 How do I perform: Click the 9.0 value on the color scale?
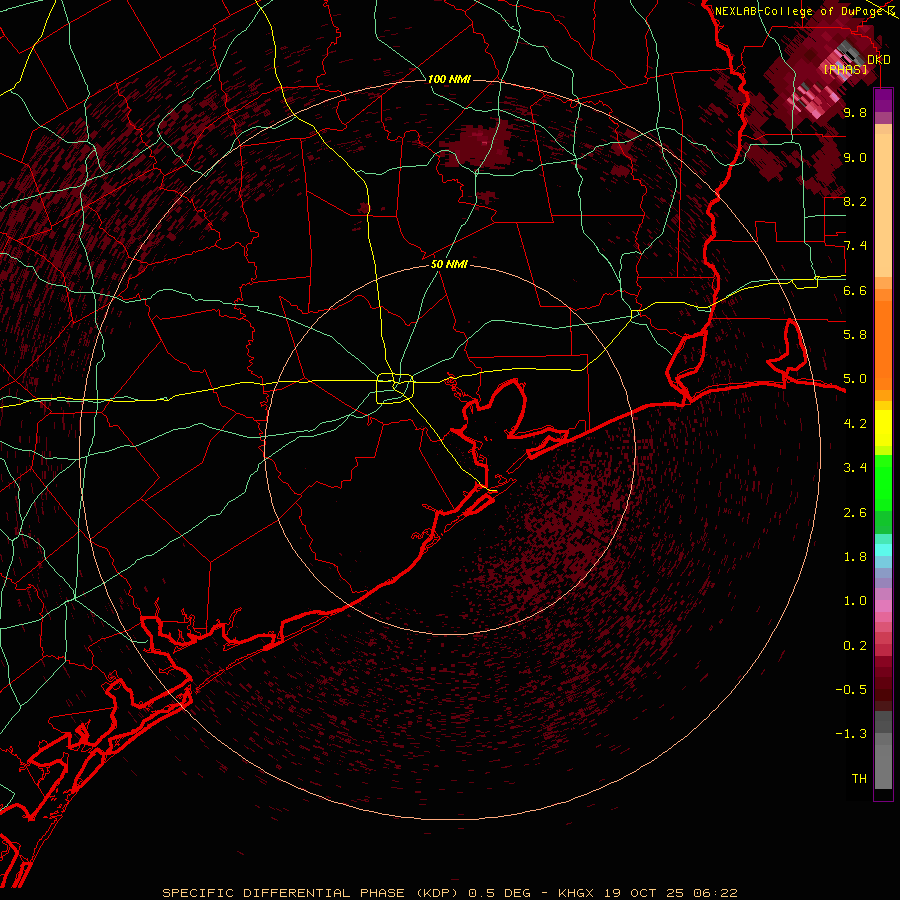point(855,157)
